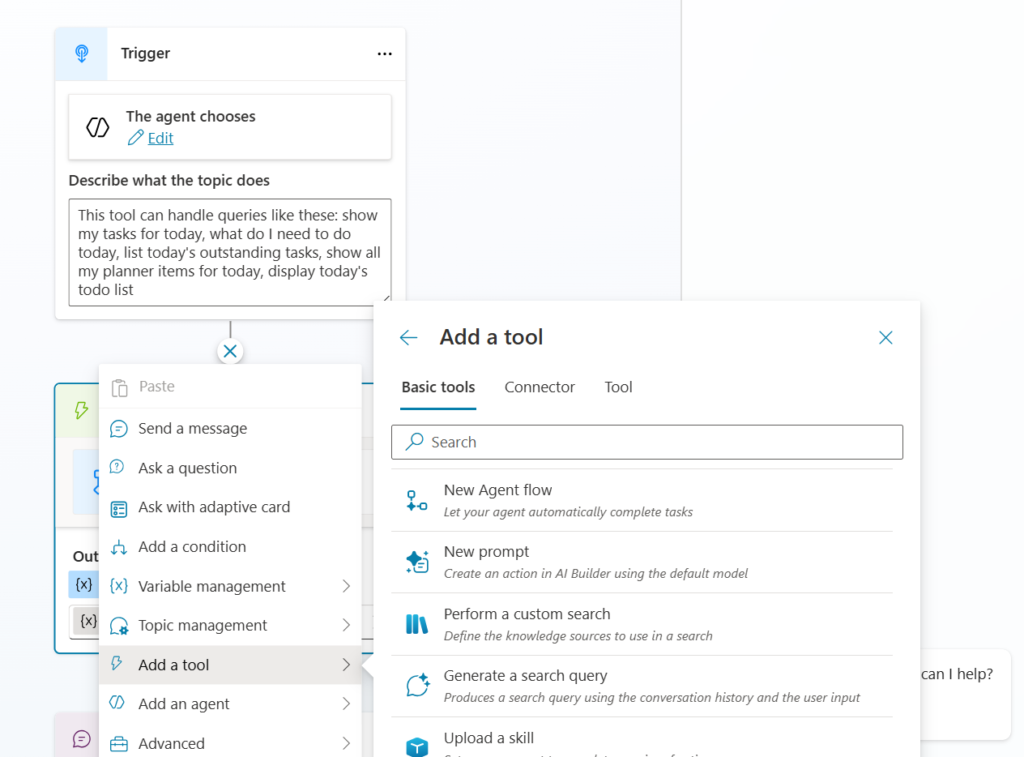
Task: Open Add an agent submenu
Action: [x=230, y=703]
